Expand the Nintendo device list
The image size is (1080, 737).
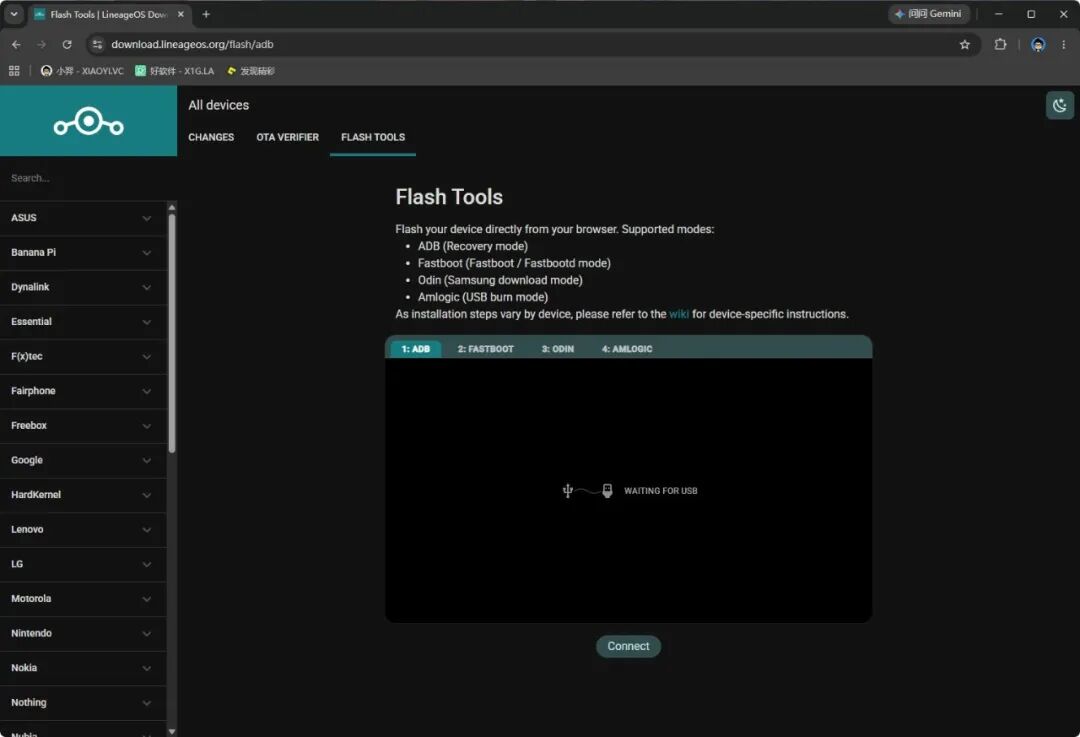coord(83,633)
